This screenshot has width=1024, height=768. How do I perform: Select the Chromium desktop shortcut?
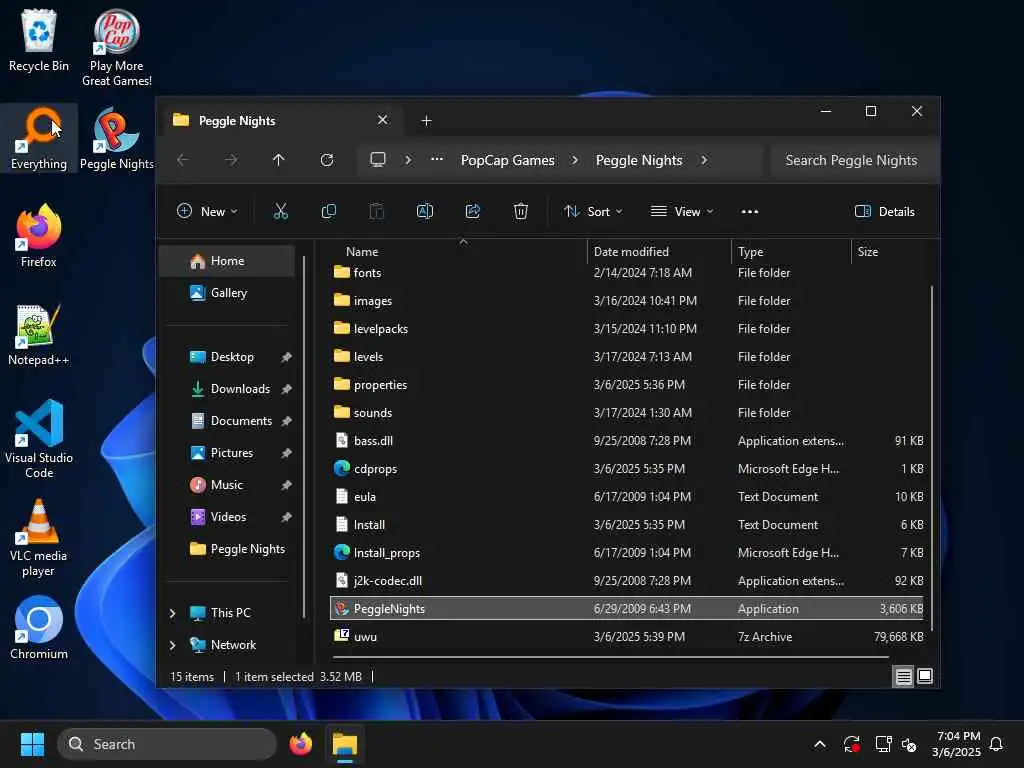click(x=39, y=628)
